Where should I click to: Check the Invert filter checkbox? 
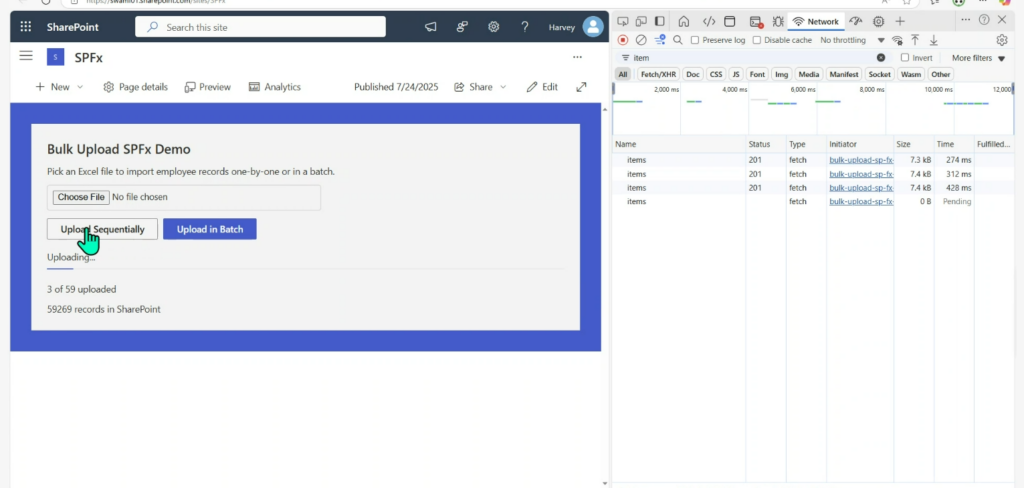tap(905, 57)
